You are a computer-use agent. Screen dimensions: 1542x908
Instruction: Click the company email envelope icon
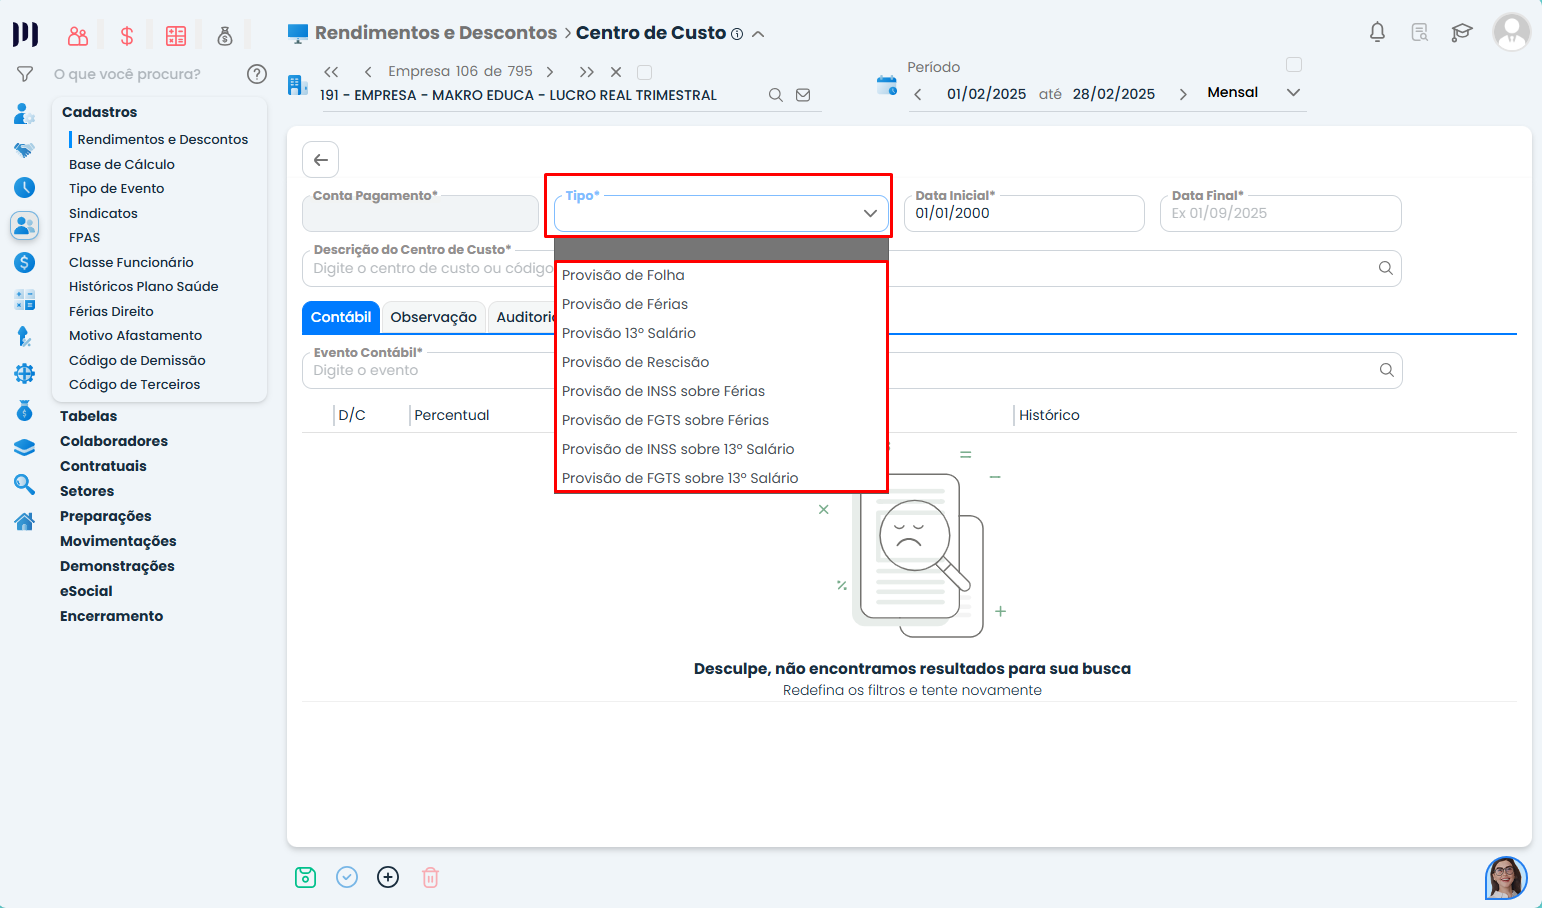[x=803, y=95]
